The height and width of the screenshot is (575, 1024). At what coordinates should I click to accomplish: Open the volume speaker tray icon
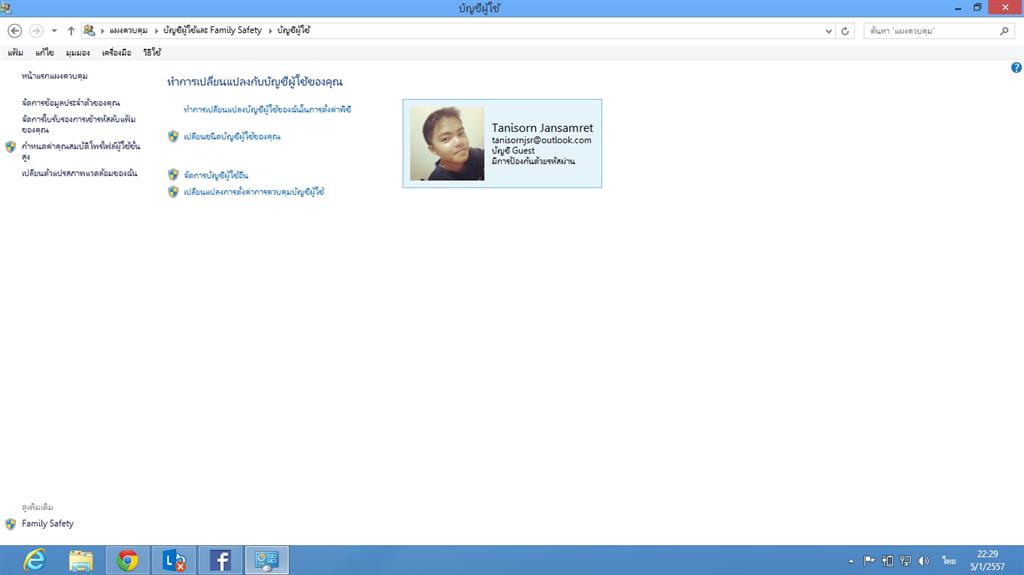pos(923,561)
